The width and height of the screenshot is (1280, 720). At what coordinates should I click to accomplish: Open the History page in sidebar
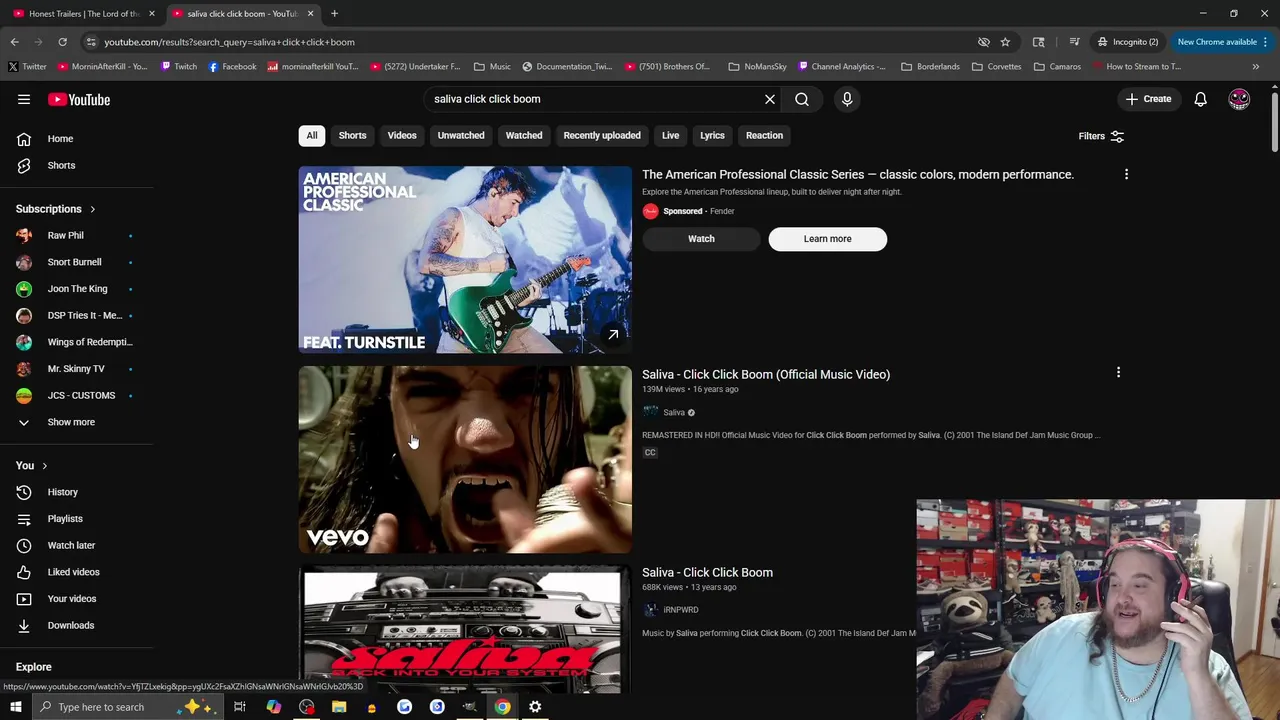(62, 492)
